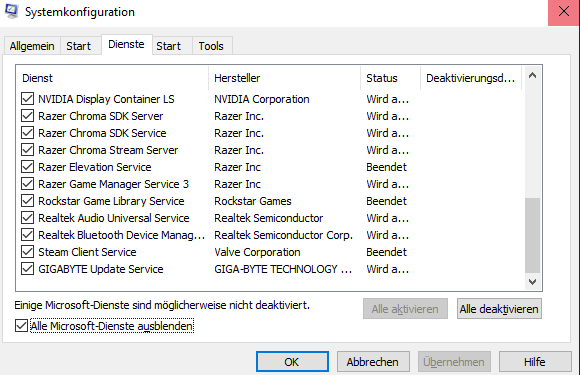The height and width of the screenshot is (375, 580).
Task: Click Beendet status of Rockstar Game Library Service
Action: tap(387, 201)
